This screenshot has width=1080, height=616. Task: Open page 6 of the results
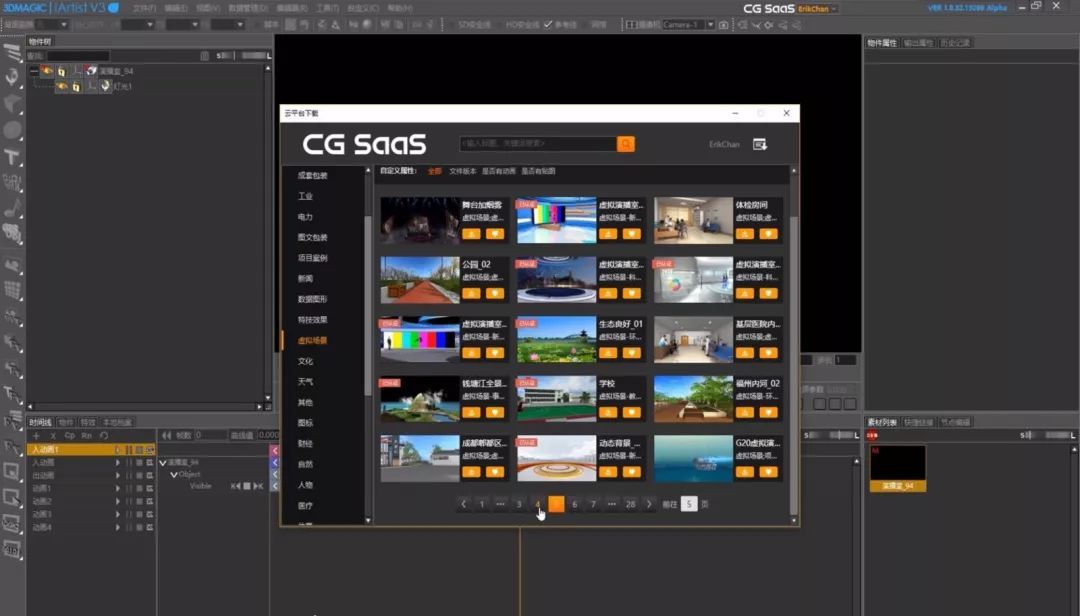coord(574,504)
